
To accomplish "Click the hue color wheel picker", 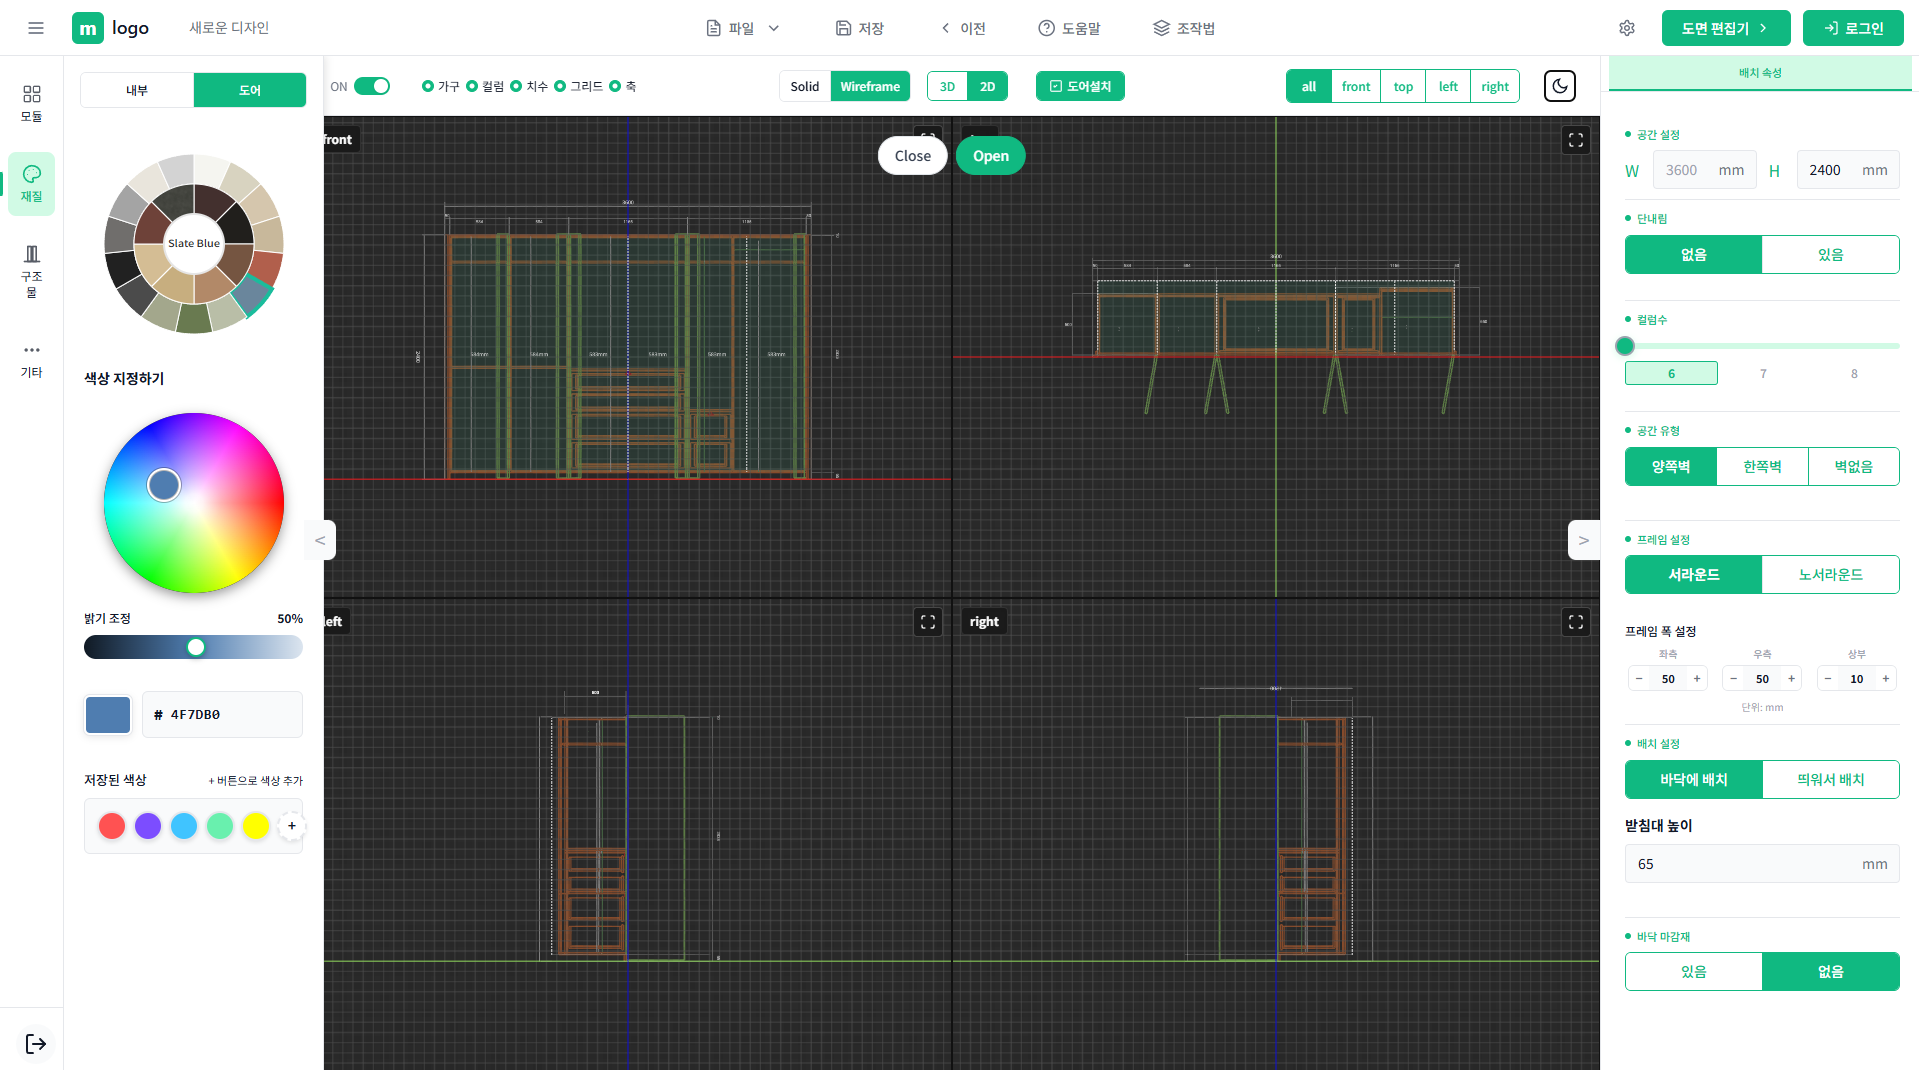I will [x=194, y=503].
